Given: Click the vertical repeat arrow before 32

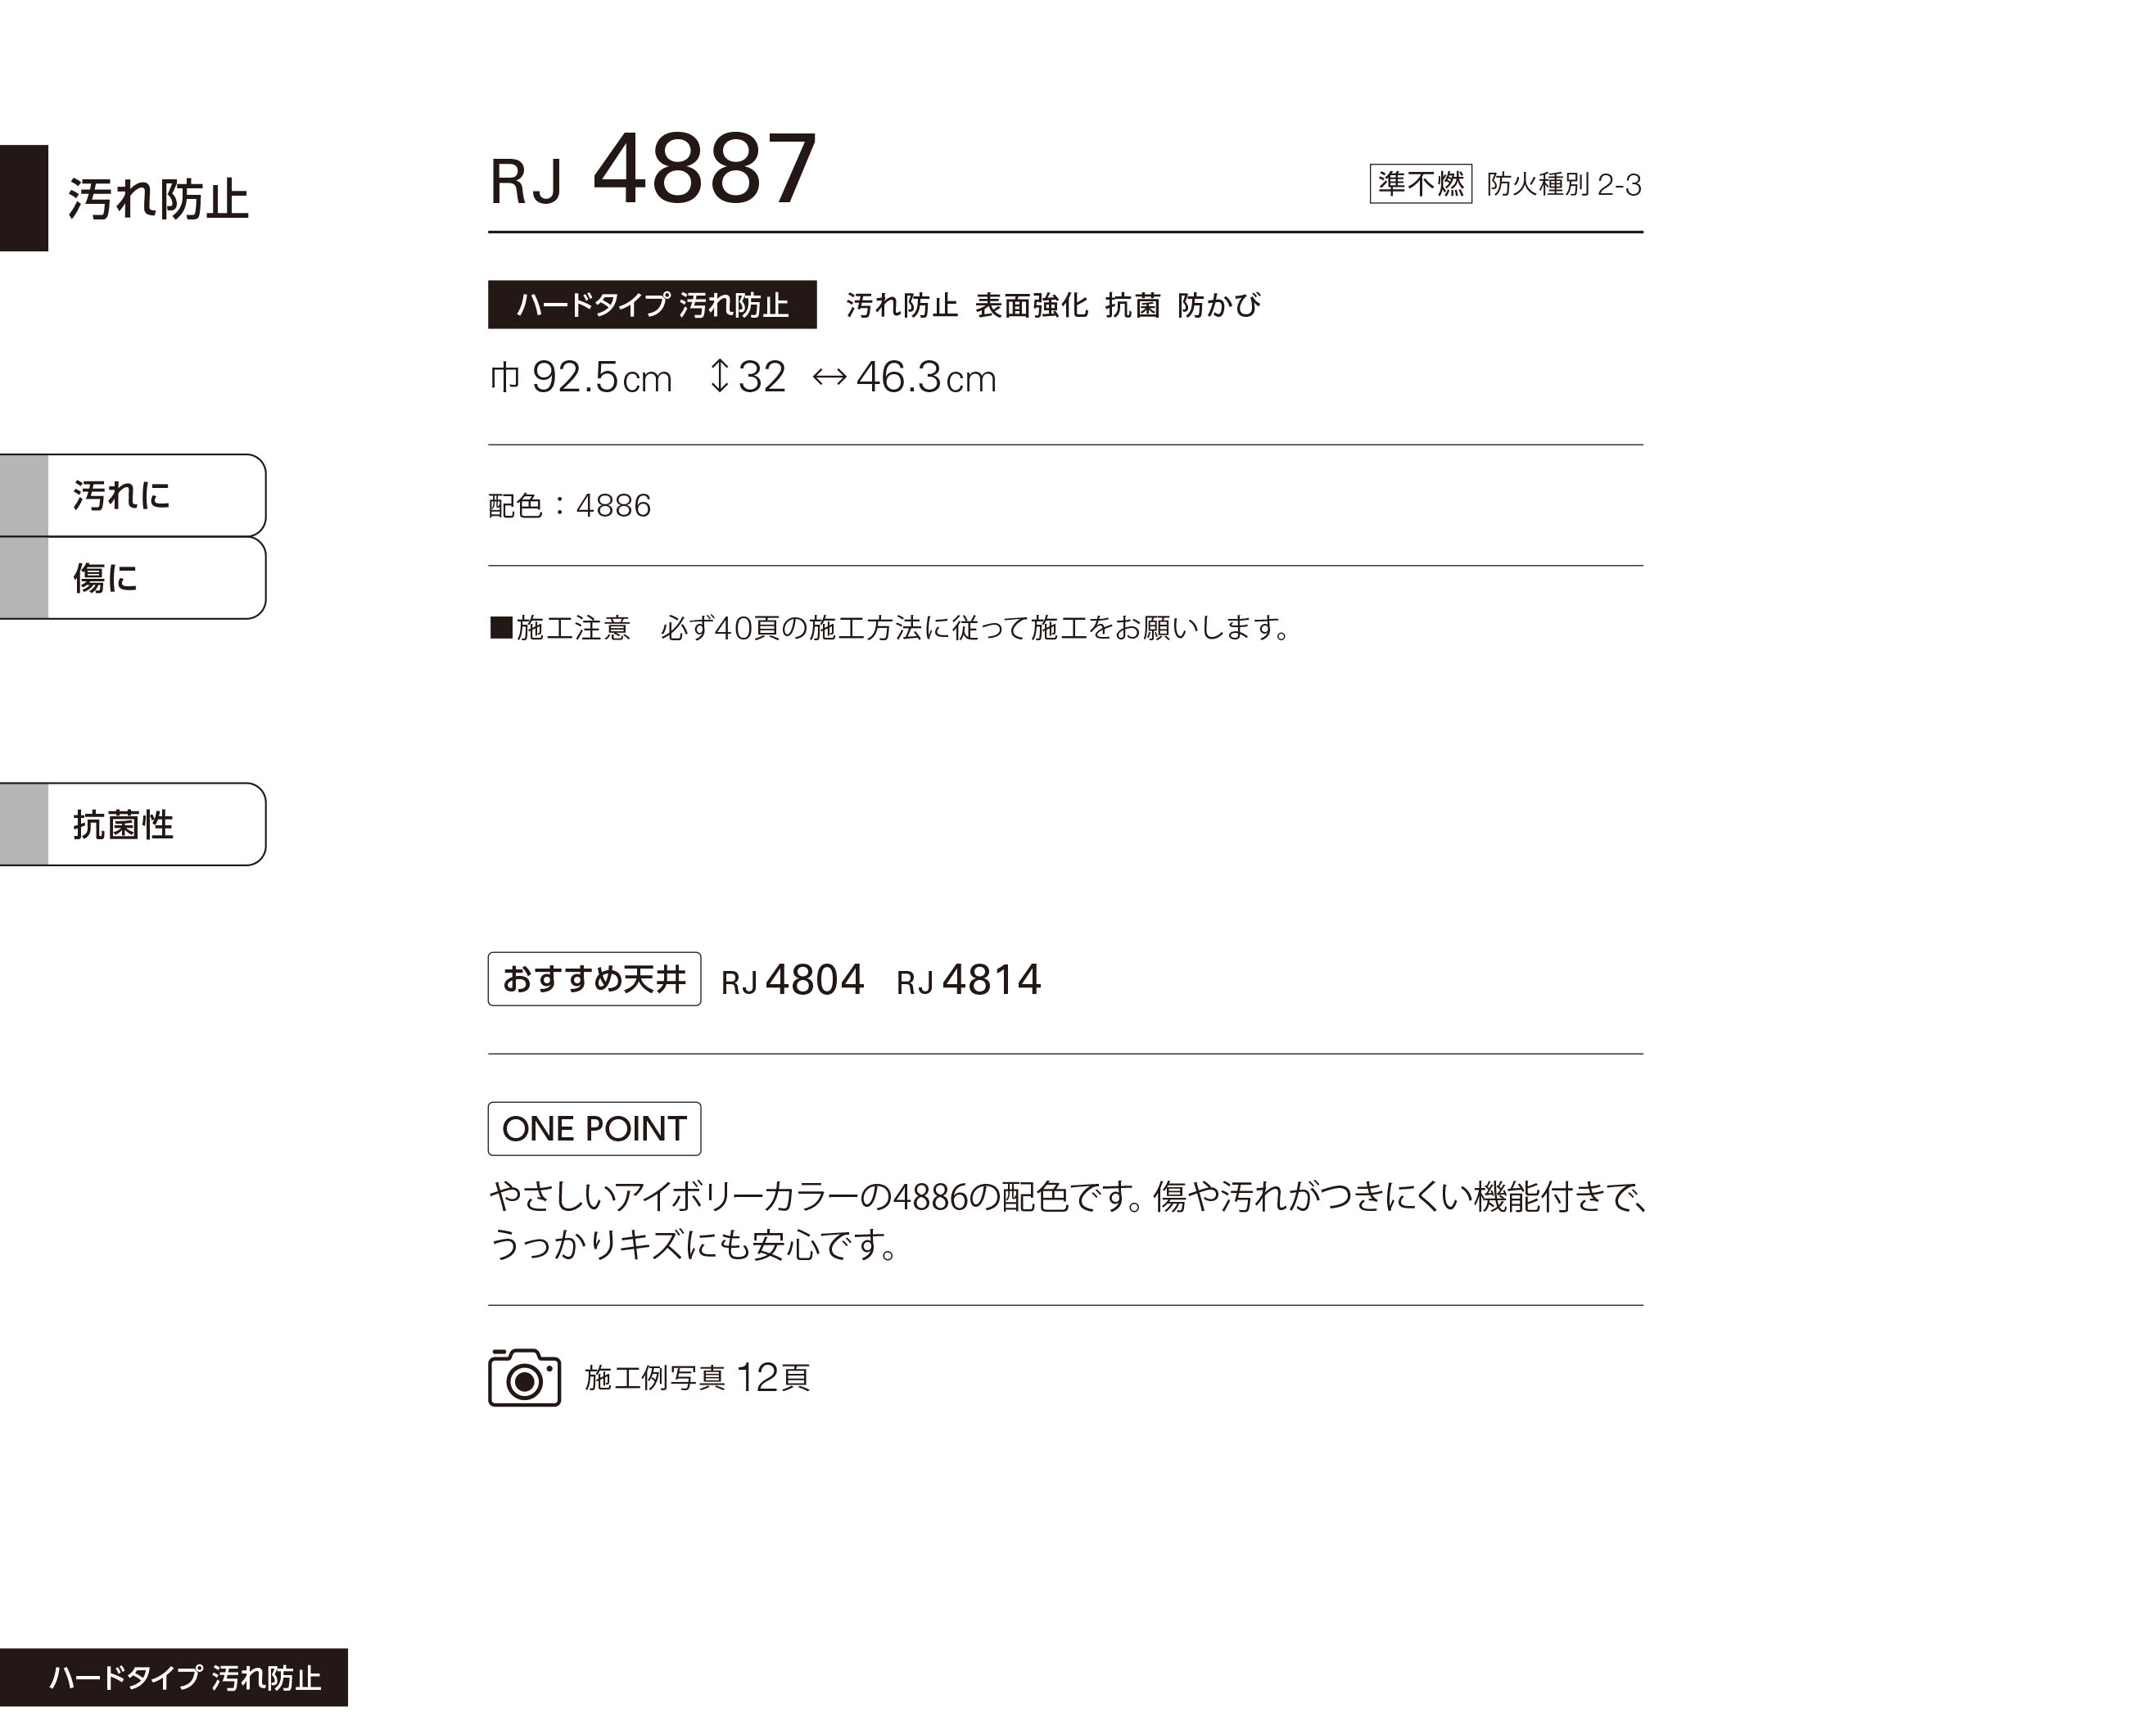Looking at the screenshot, I should pos(718,377).
